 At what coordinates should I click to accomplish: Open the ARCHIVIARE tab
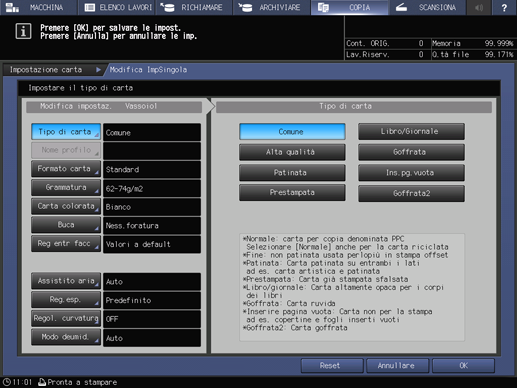pyautogui.click(x=272, y=7)
